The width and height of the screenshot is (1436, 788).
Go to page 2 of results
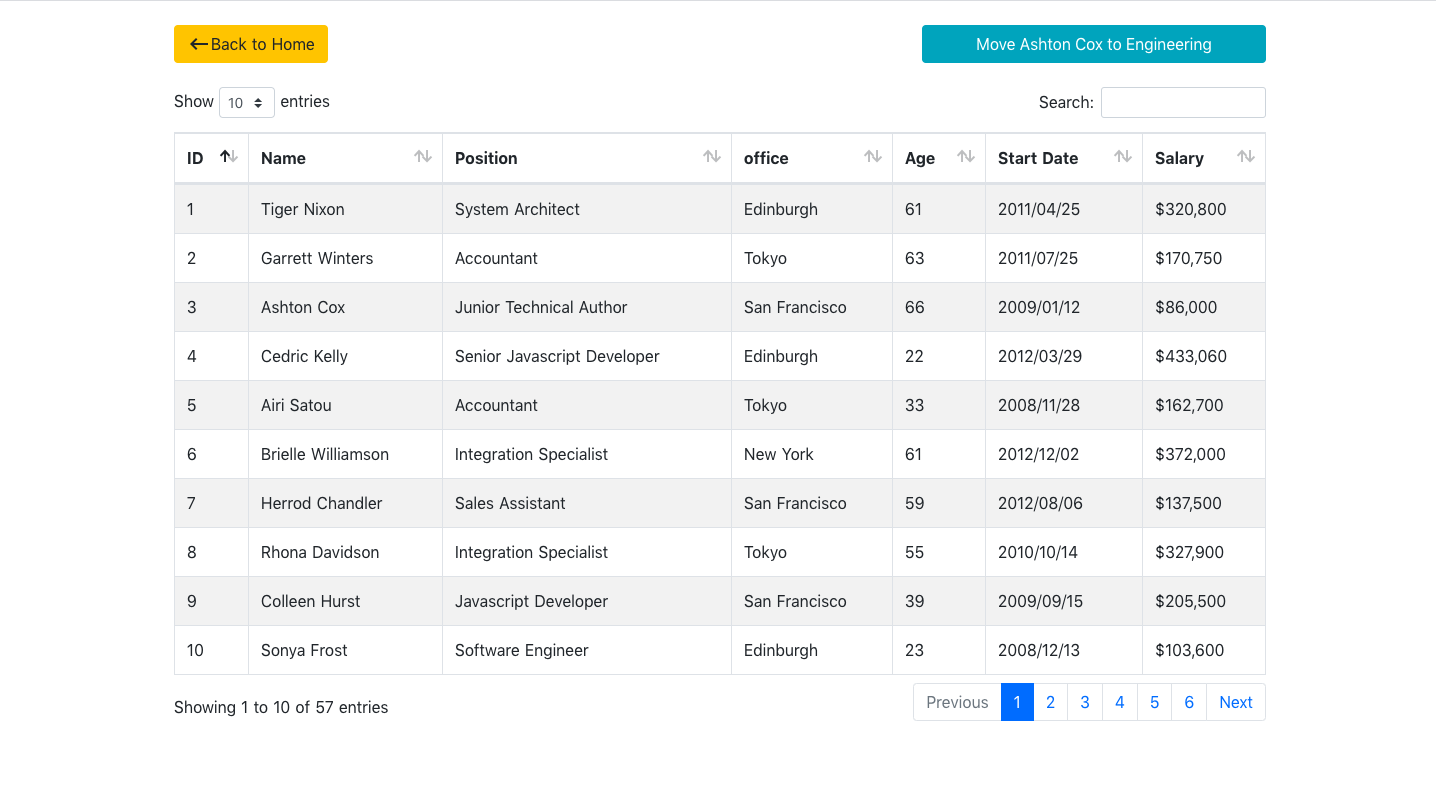pos(1050,702)
